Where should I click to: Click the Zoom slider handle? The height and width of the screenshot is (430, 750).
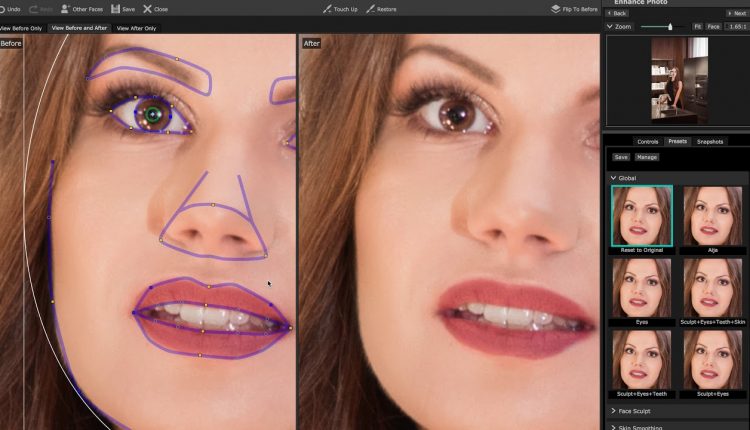click(670, 26)
